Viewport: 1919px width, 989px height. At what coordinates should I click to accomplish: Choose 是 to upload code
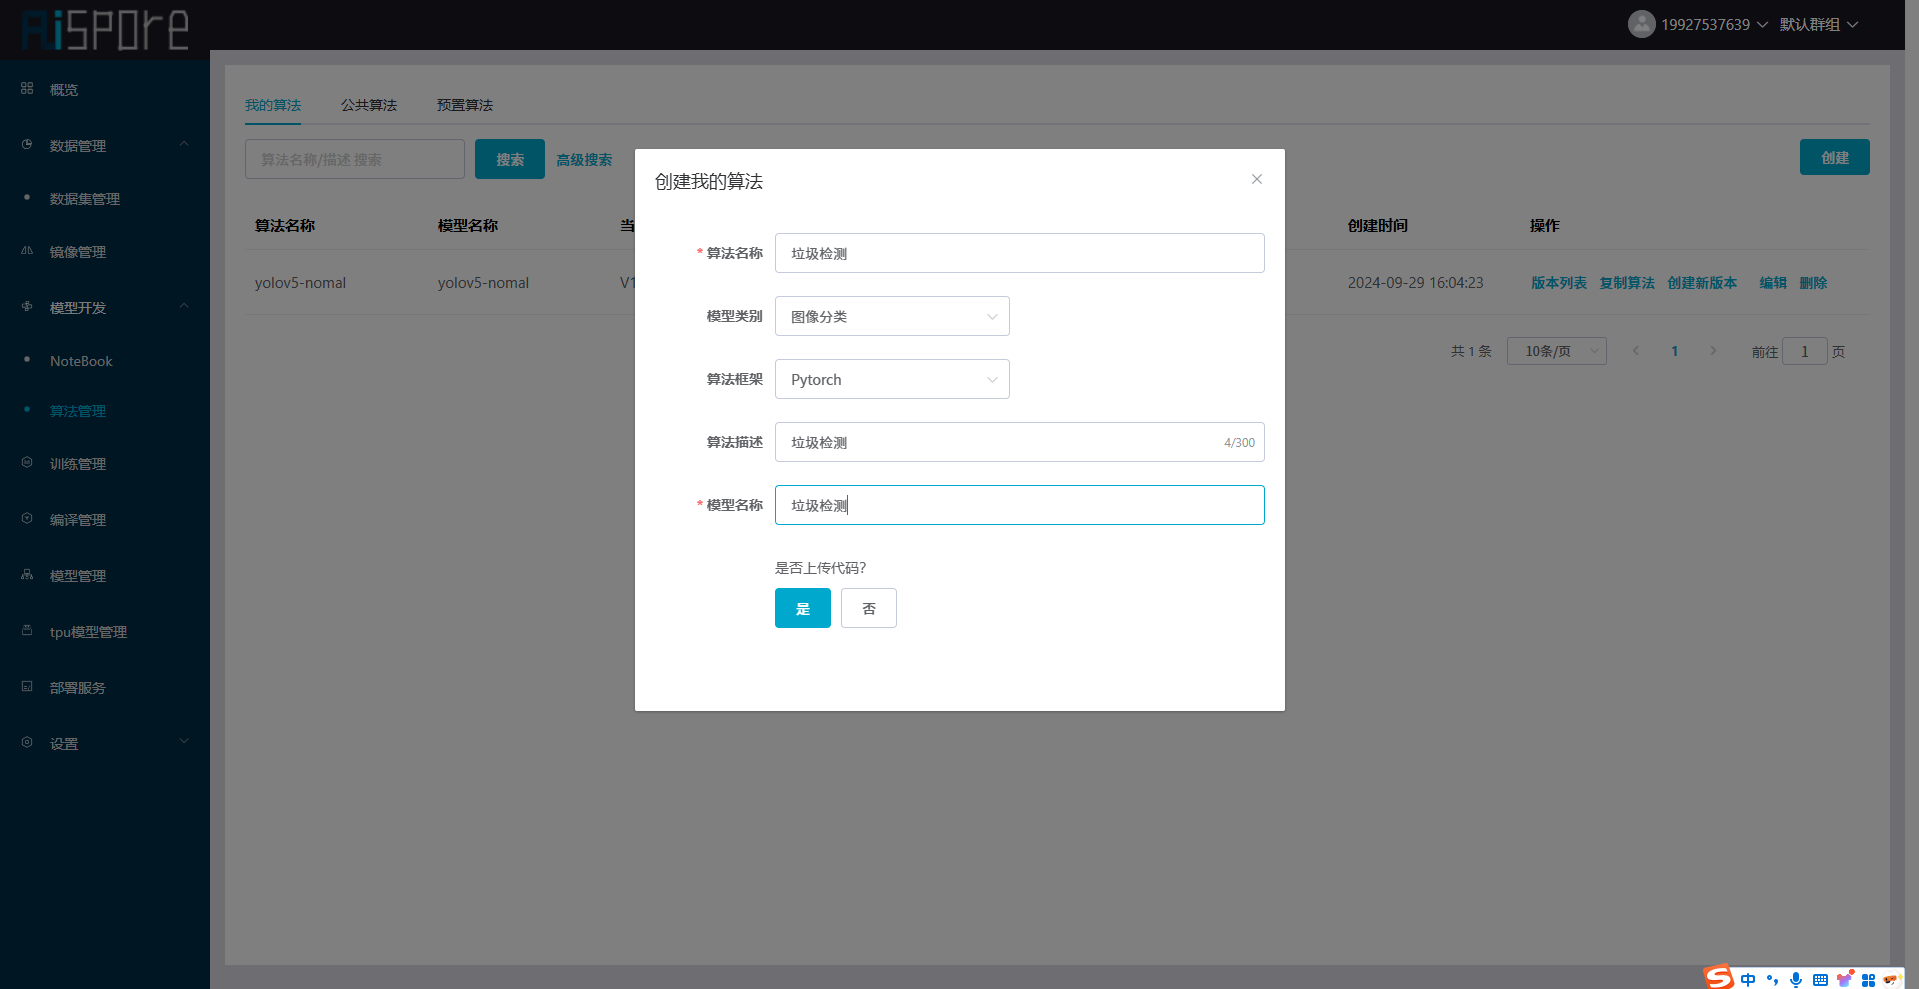(x=802, y=608)
